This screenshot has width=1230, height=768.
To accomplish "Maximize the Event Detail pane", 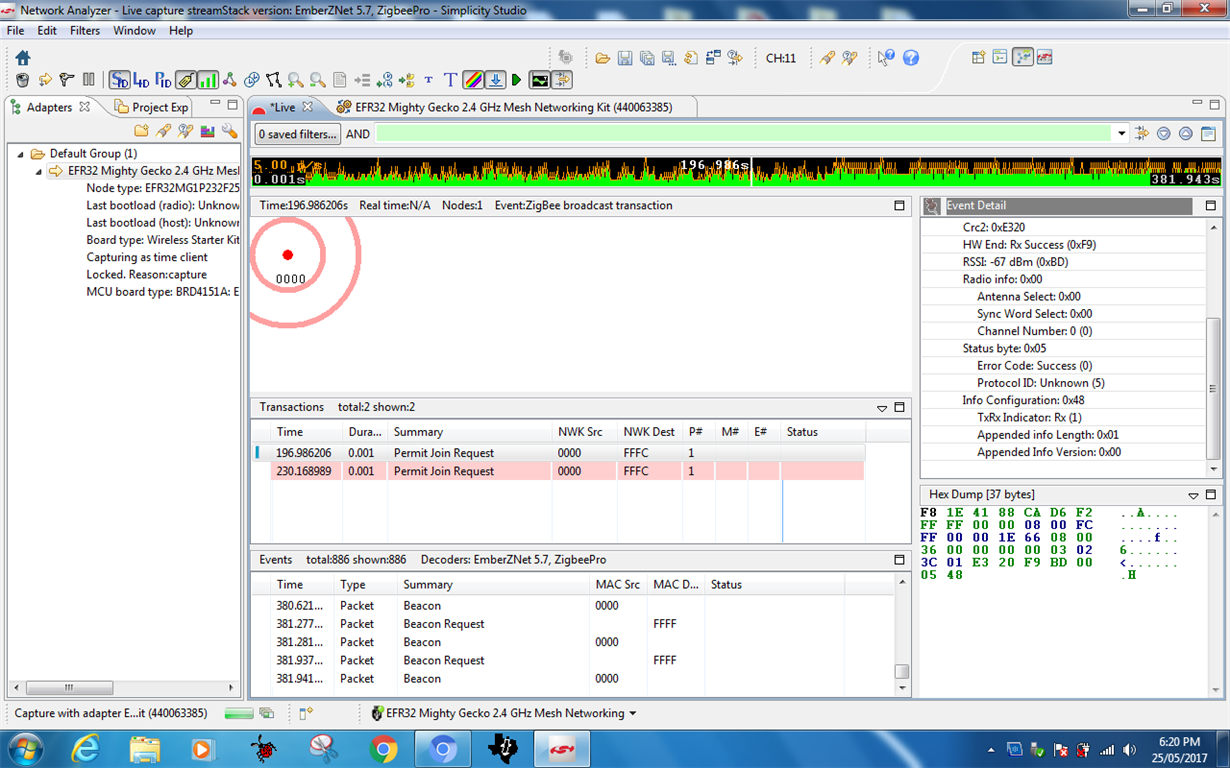I will pos(1211,206).
